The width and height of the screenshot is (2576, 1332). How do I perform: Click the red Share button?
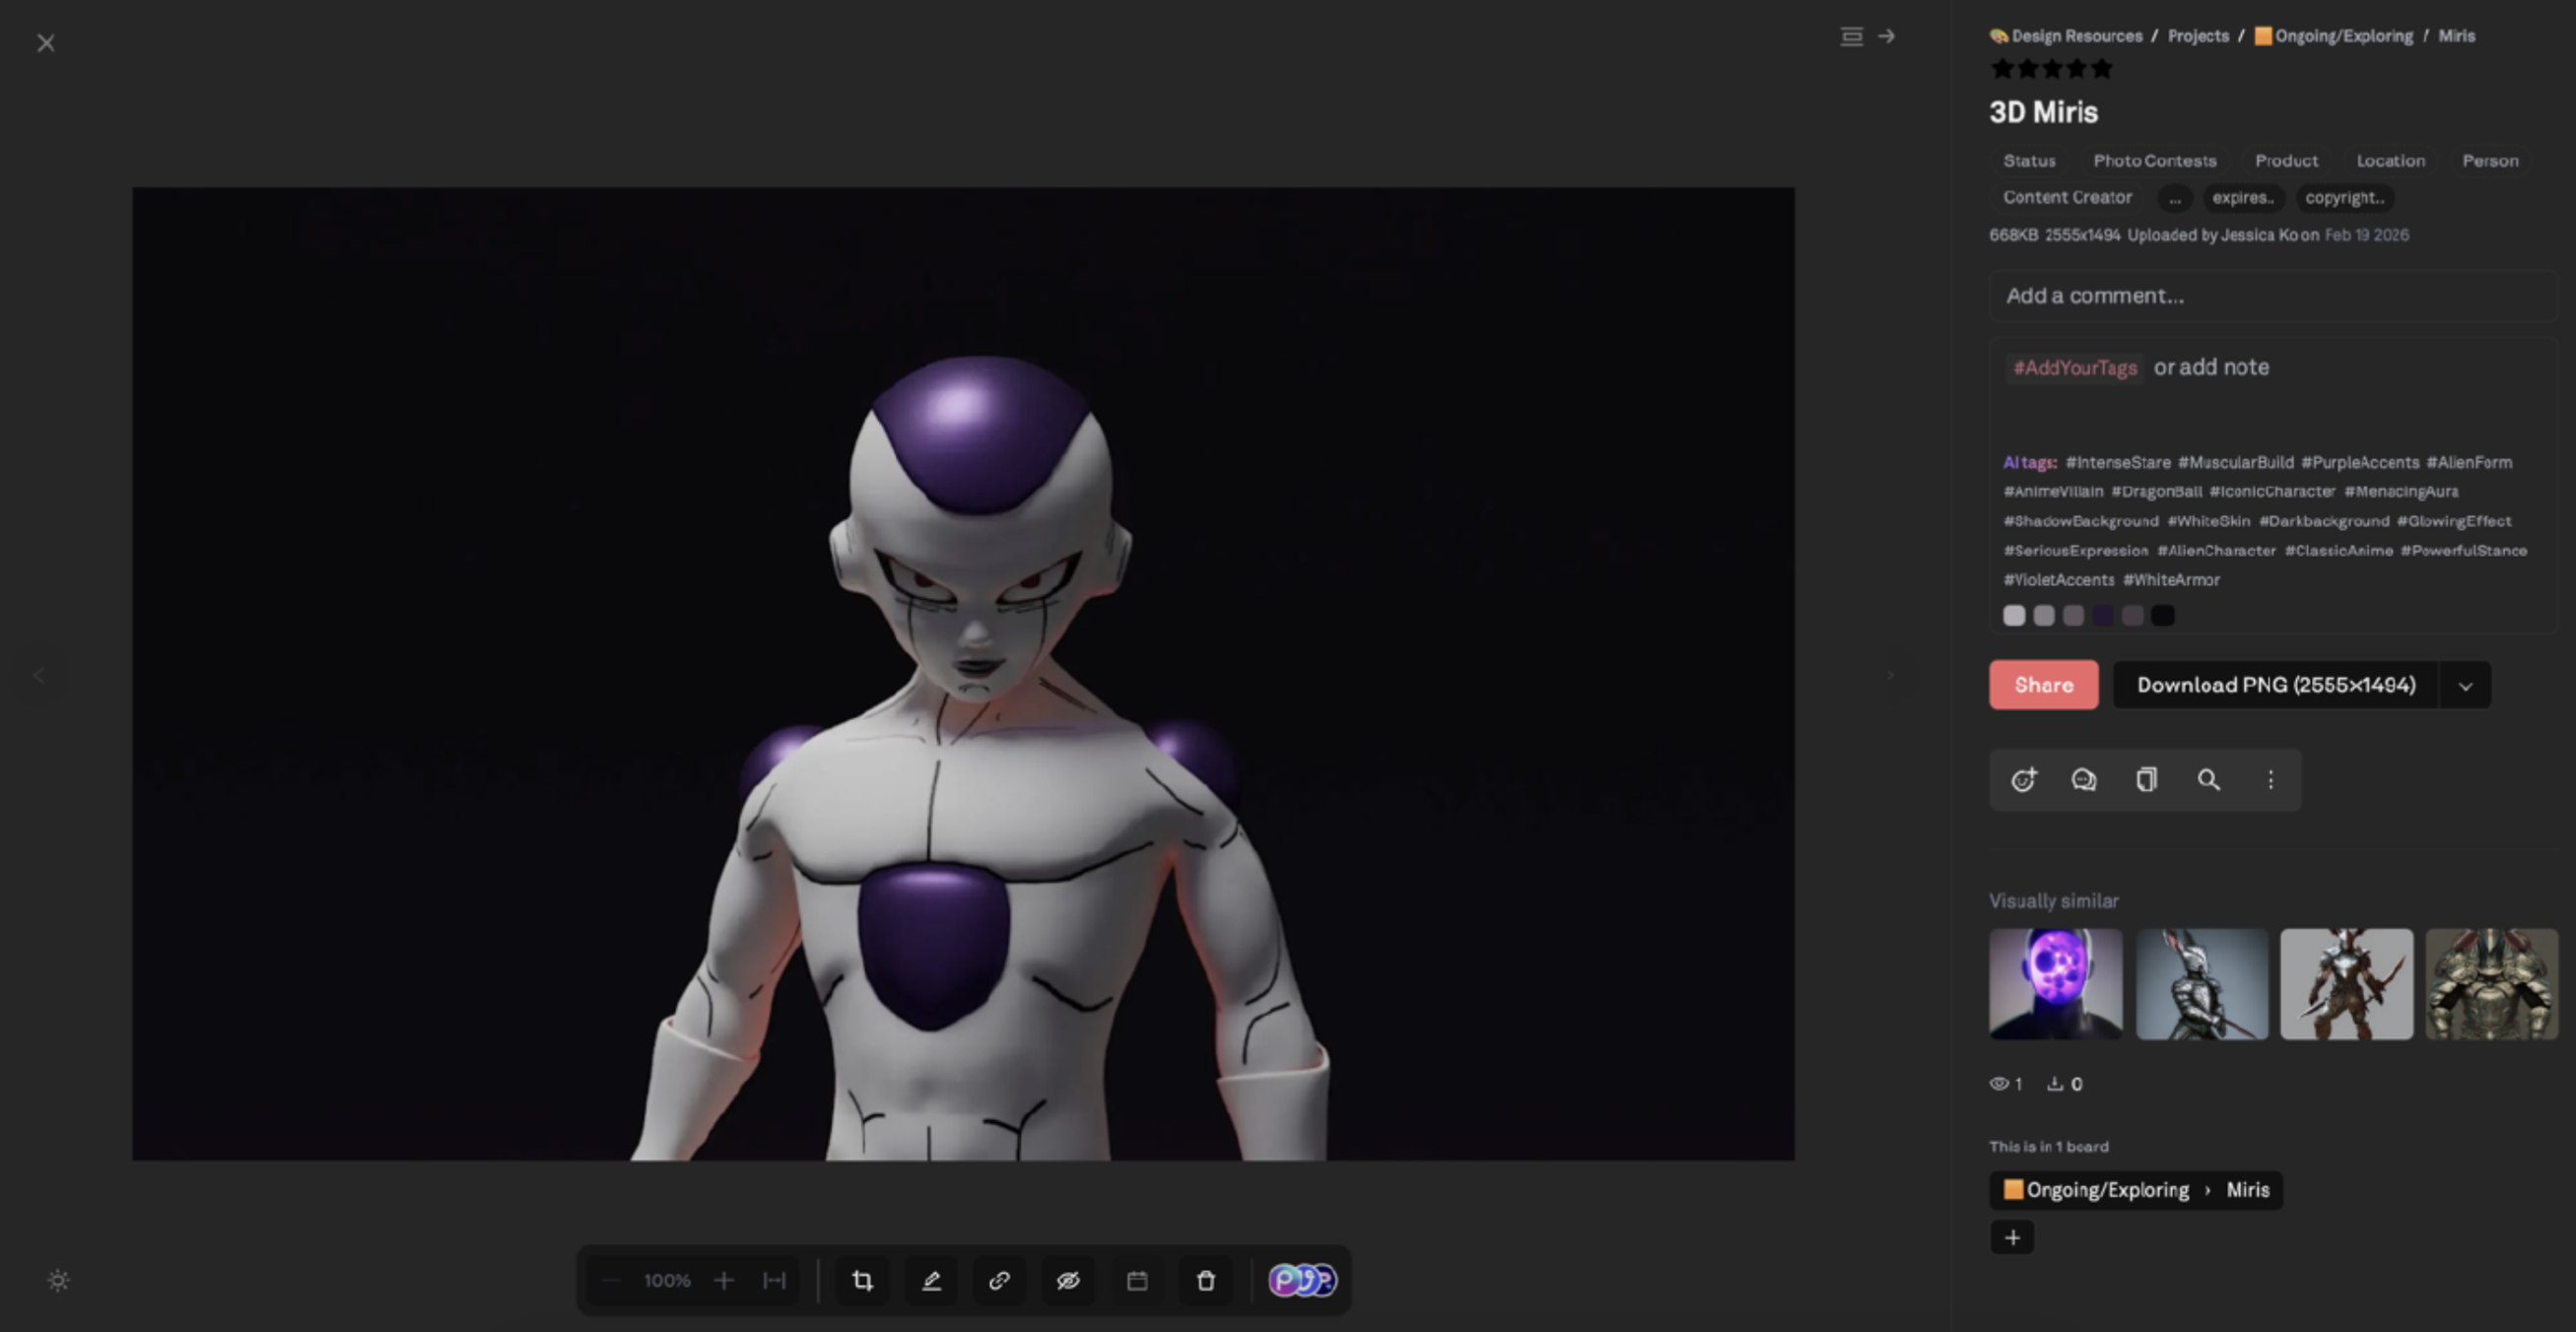2043,685
